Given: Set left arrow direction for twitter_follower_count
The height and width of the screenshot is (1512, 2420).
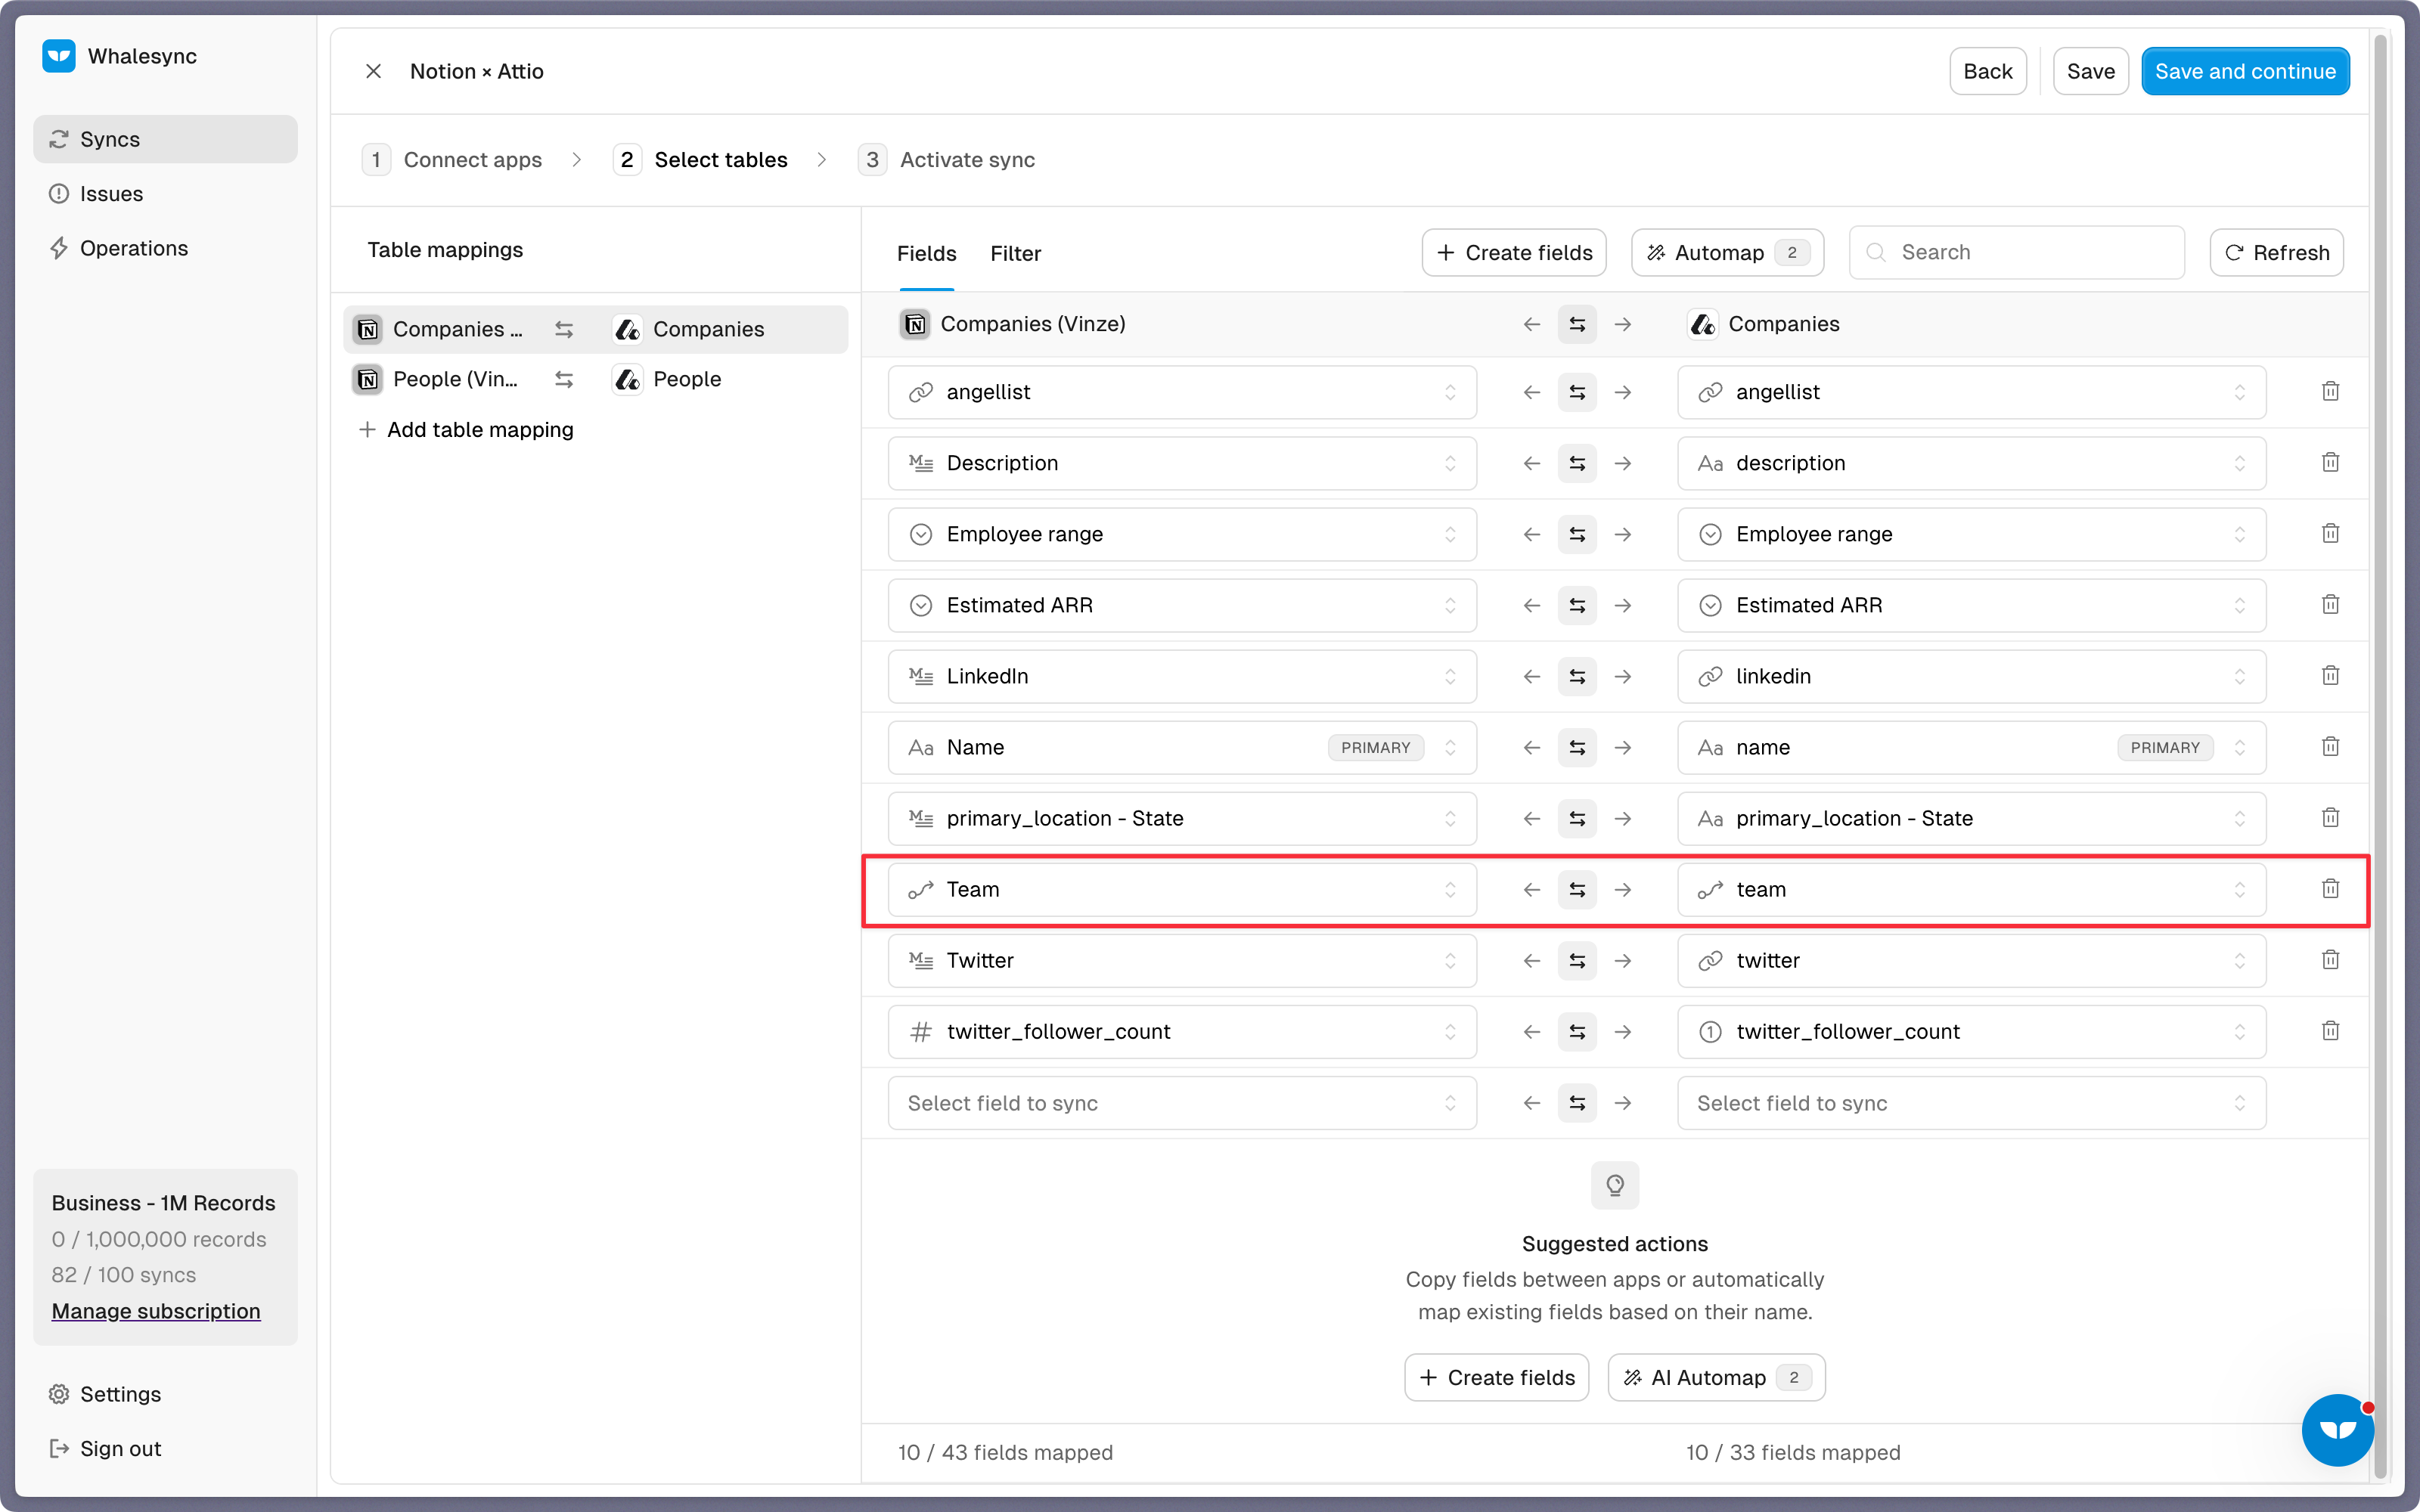Looking at the screenshot, I should pos(1532,1031).
